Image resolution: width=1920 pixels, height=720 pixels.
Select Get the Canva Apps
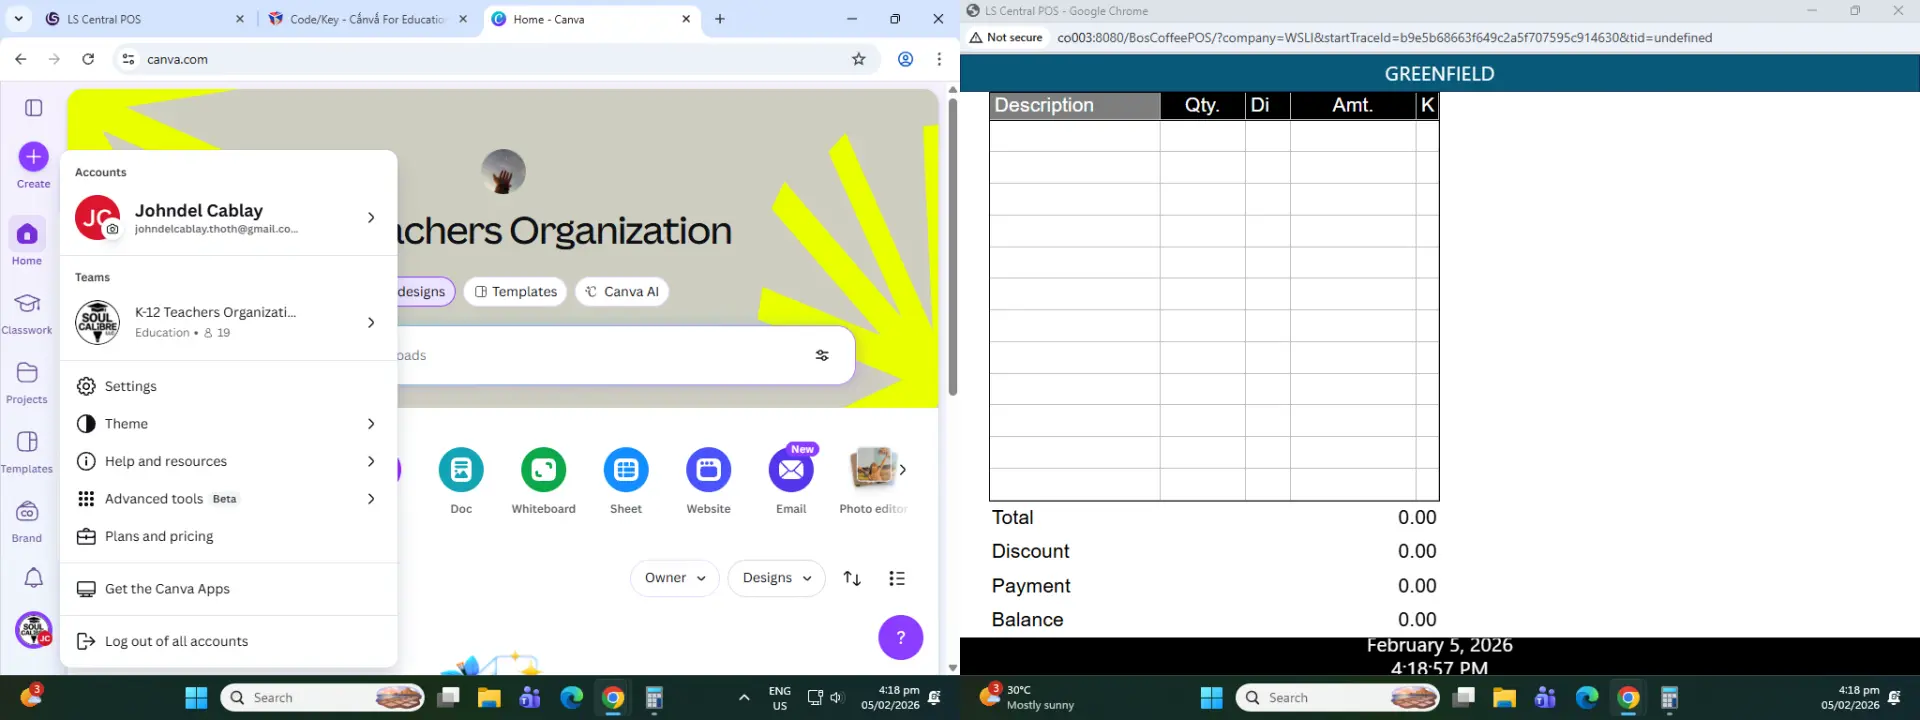tap(229, 589)
